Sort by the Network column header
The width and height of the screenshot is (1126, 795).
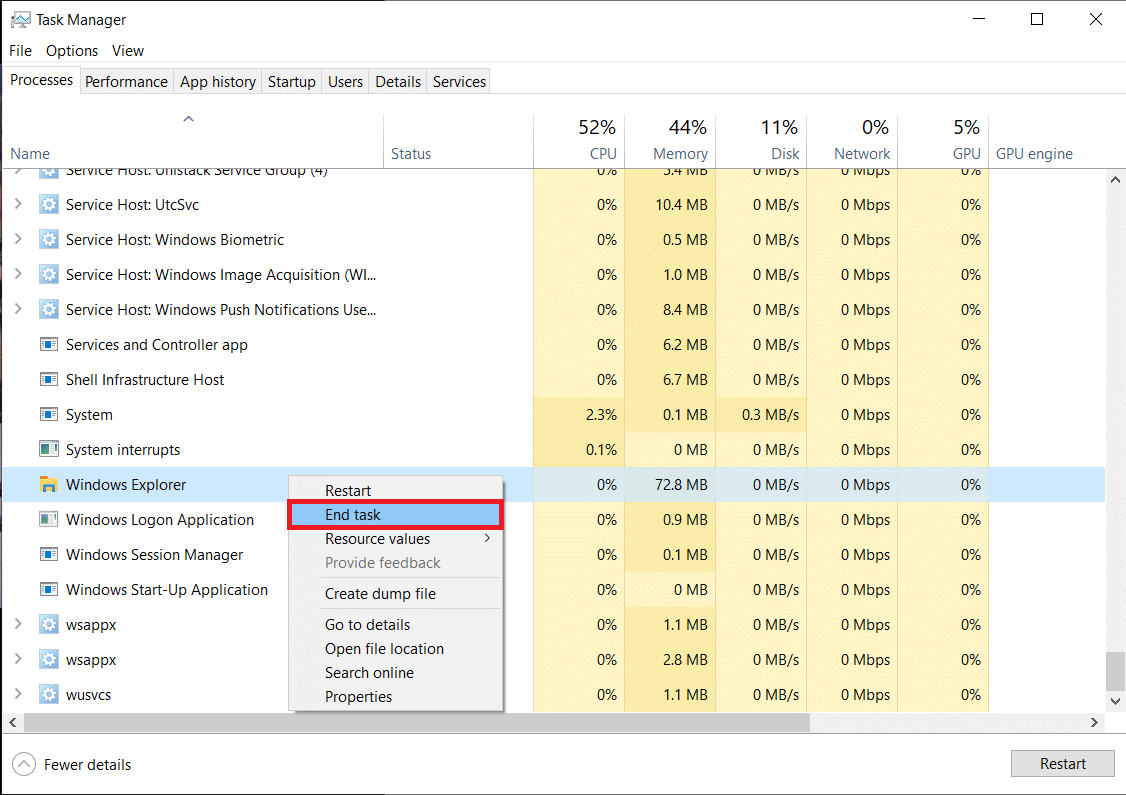pyautogui.click(x=853, y=141)
